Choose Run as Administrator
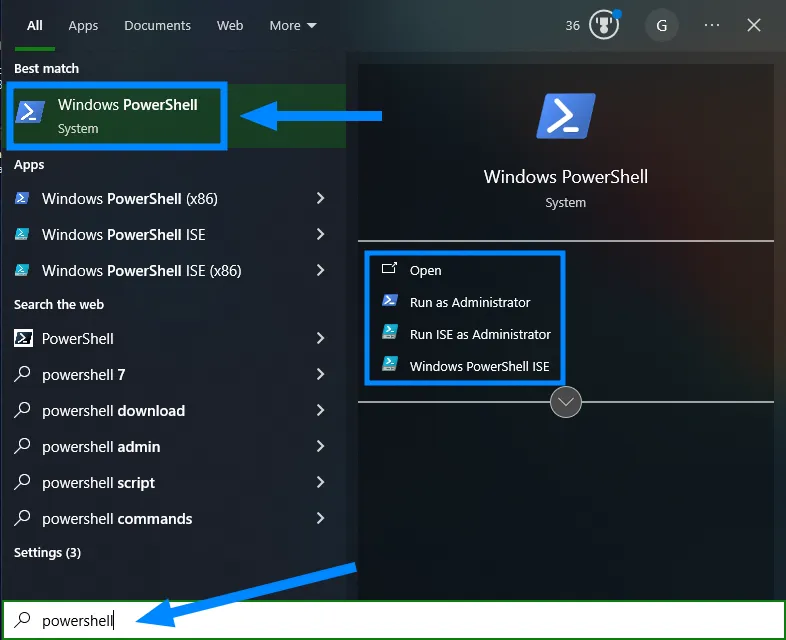The width and height of the screenshot is (786, 640). [470, 303]
